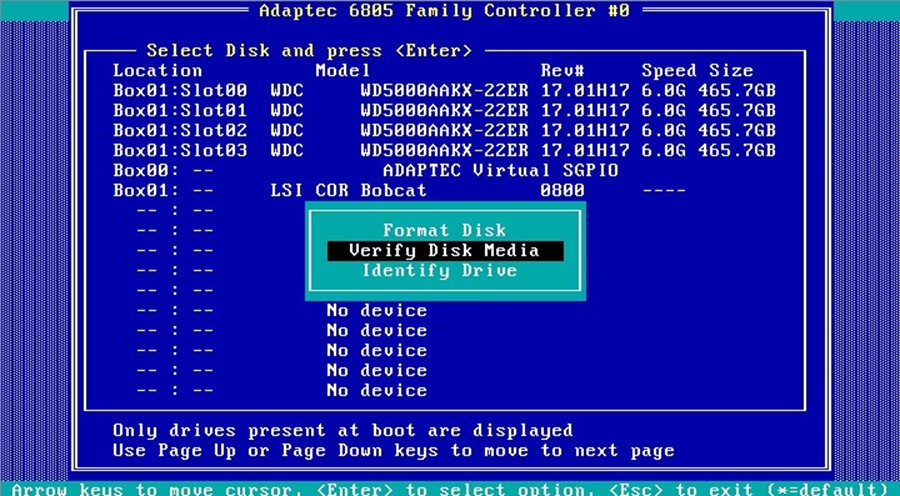Click the Adaptec 6805 Family Controller title
The width and height of the screenshot is (900, 496).
(445, 11)
